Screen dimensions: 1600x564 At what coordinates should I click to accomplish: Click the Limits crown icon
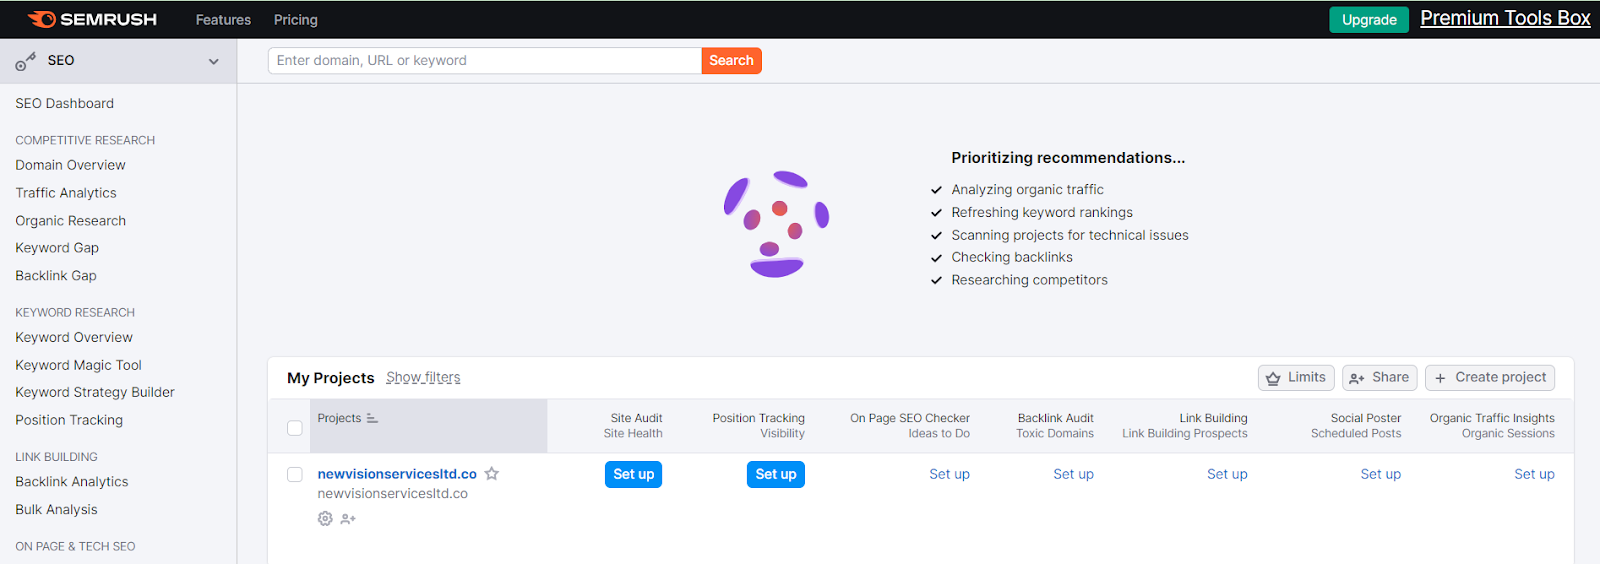point(1273,378)
